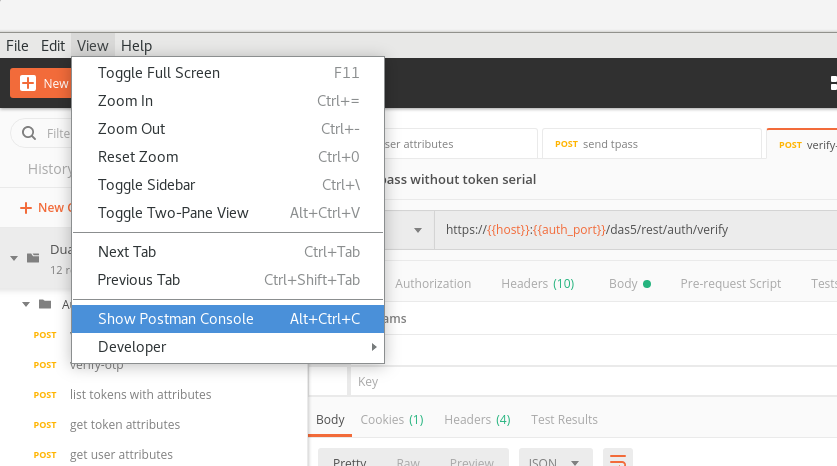
Task: Switch to the 'send tpass' request tab
Action: 610,144
